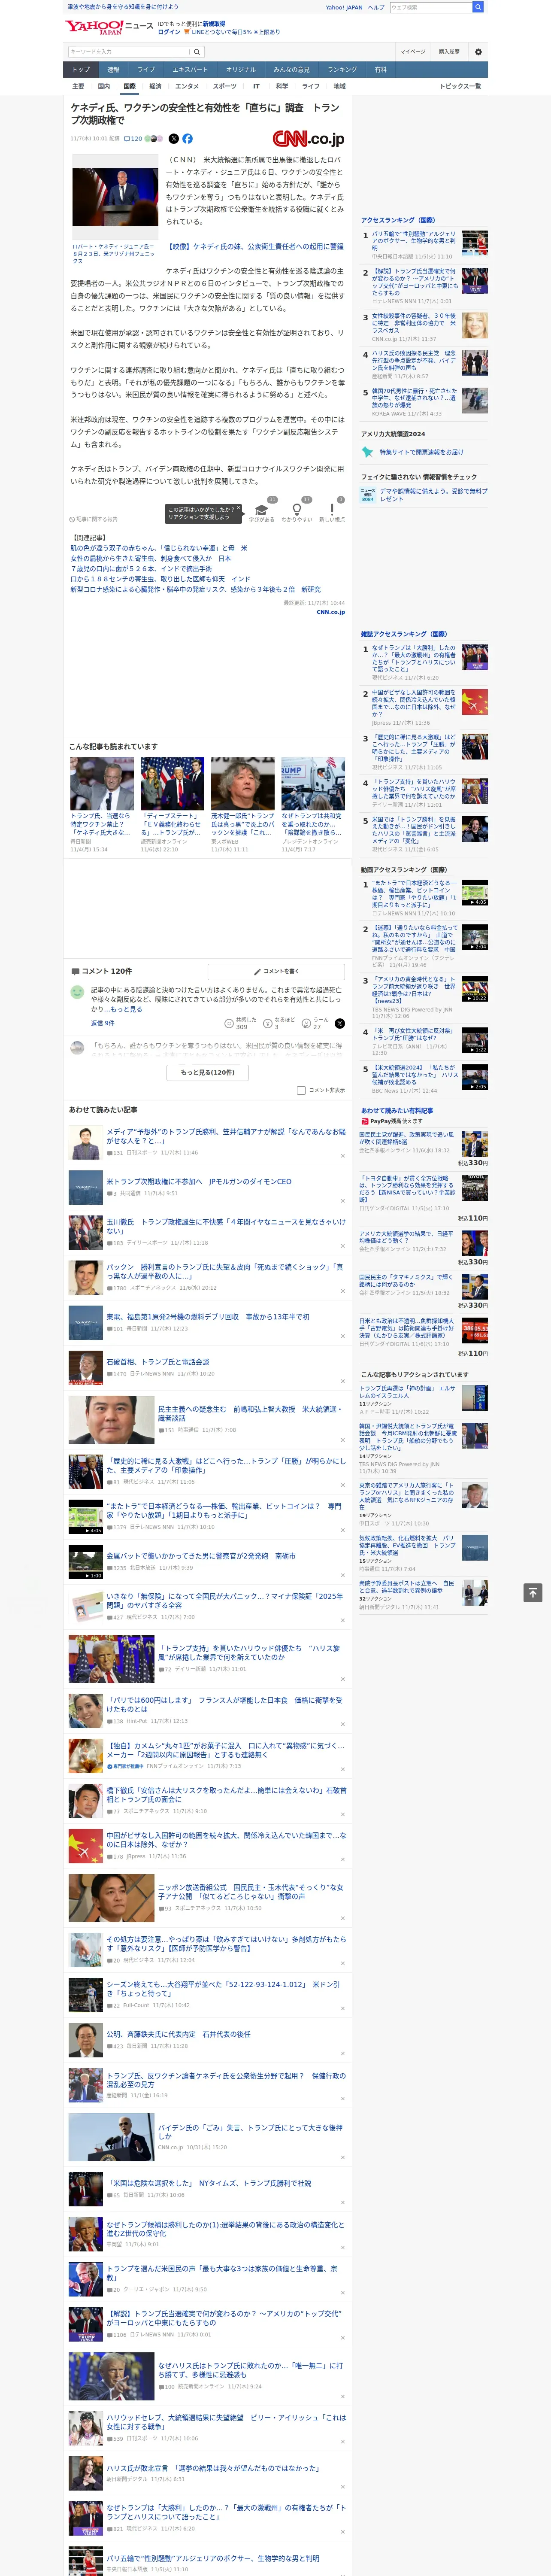Open the 米トランプ次期政権に不参加へ JPモルガン article

pos(199,1181)
